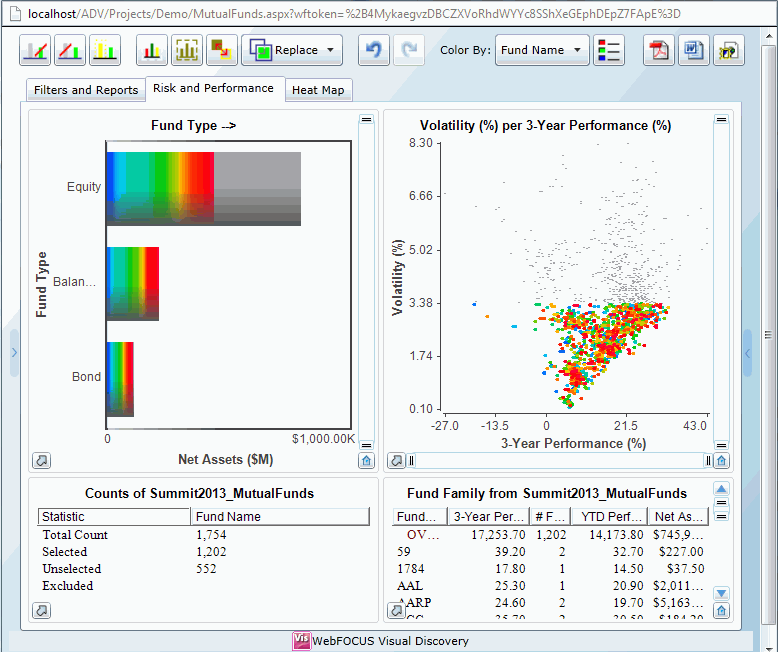Reset scatter plot with home icon
The image size is (778, 652).
click(x=721, y=460)
